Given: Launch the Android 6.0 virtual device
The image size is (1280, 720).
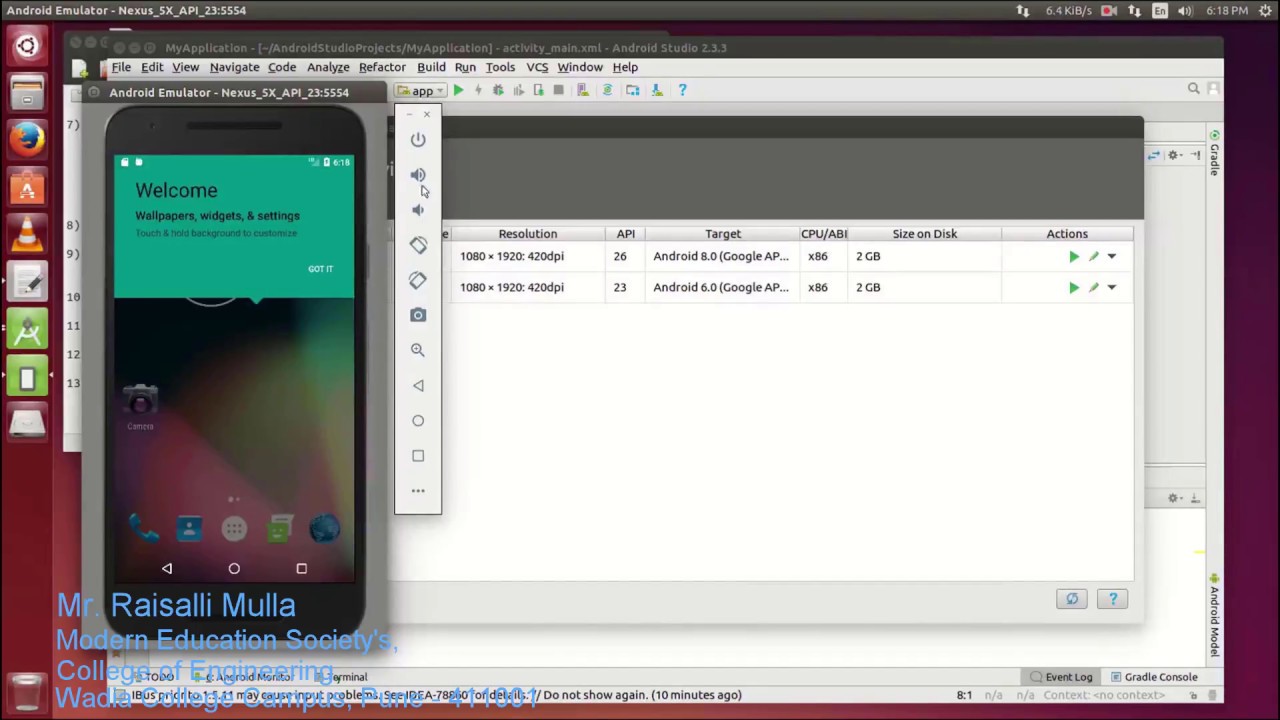Looking at the screenshot, I should coord(1074,288).
